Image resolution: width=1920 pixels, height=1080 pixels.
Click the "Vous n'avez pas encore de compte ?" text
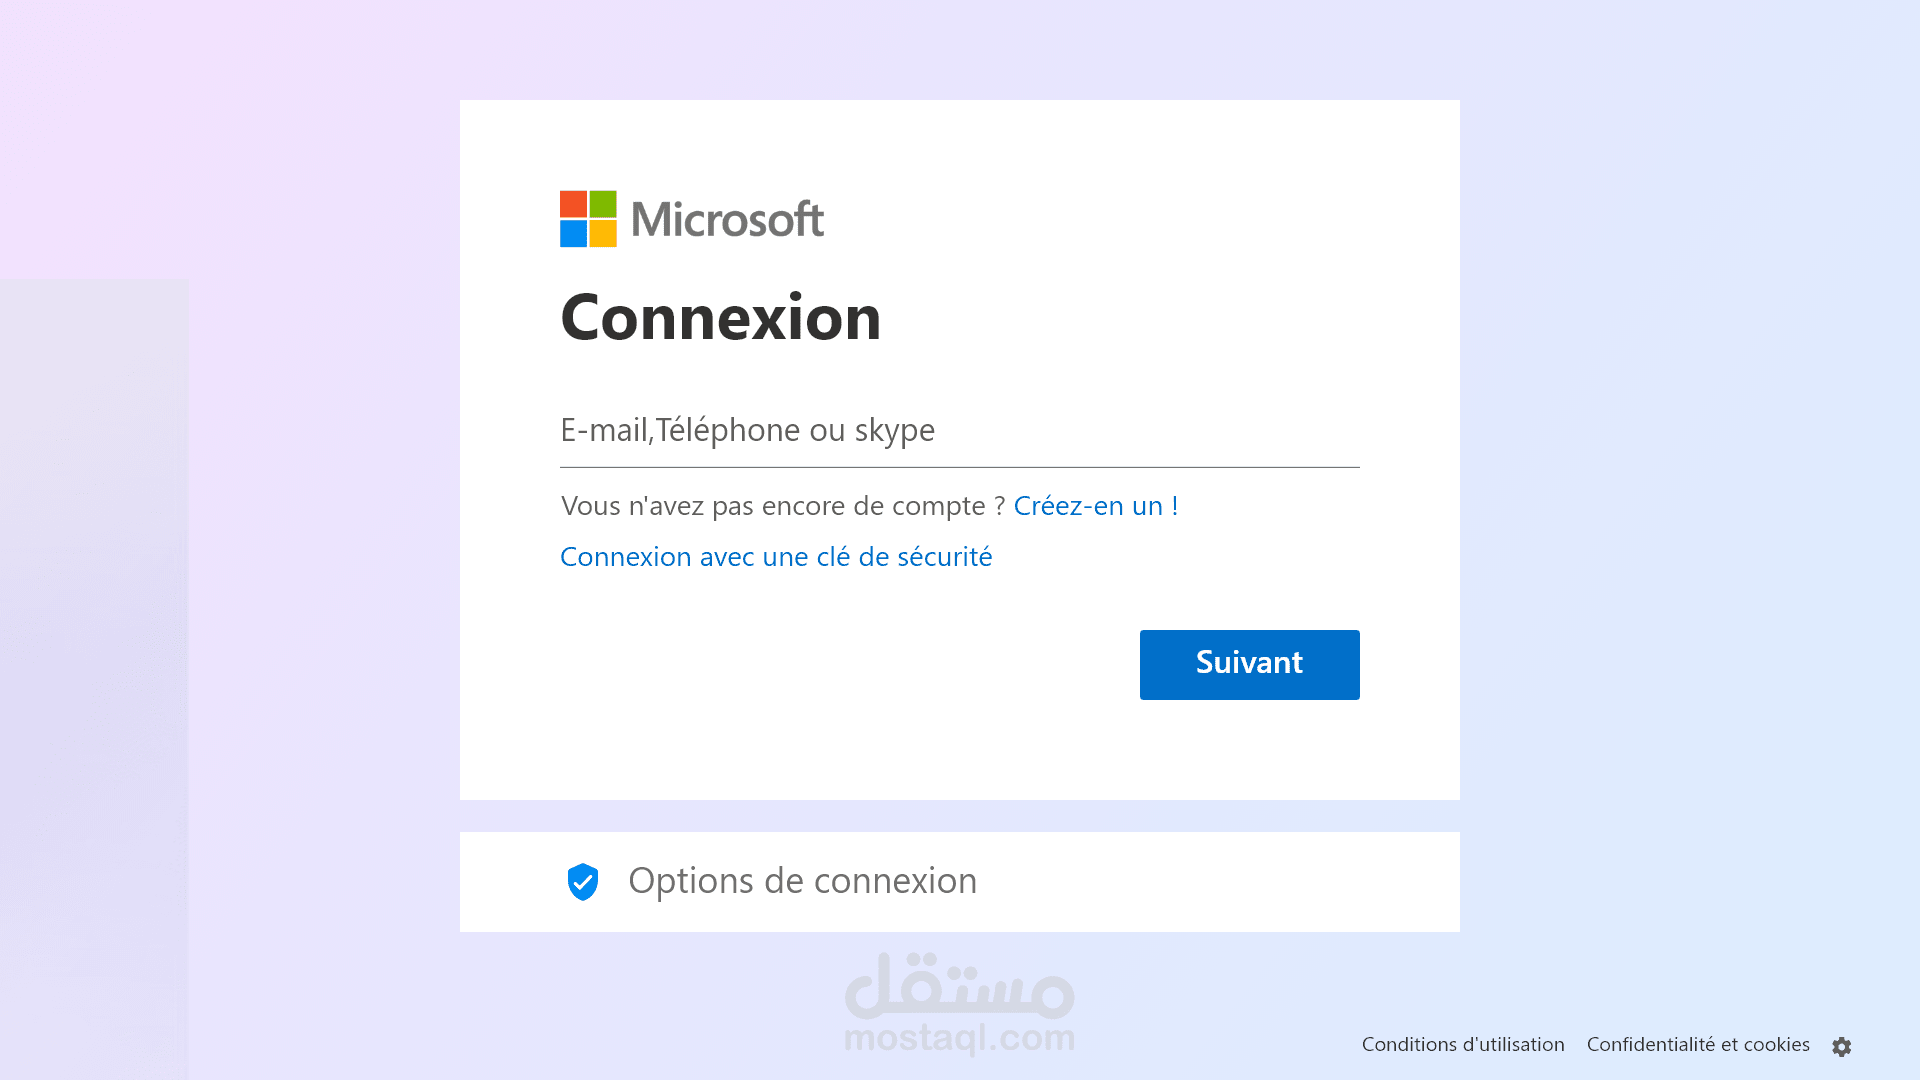[782, 506]
